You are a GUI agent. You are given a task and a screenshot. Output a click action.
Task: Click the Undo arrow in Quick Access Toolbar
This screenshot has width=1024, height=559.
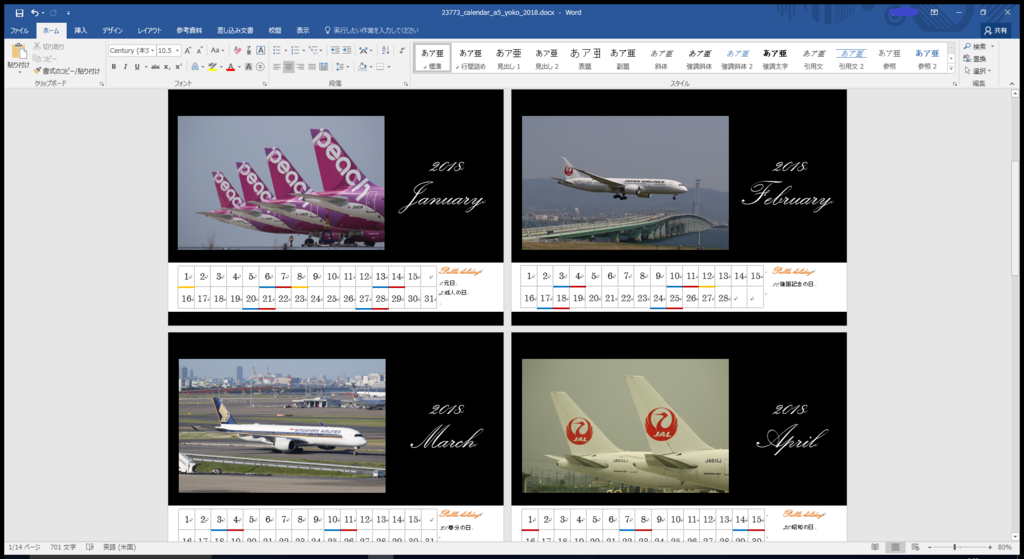(x=35, y=13)
